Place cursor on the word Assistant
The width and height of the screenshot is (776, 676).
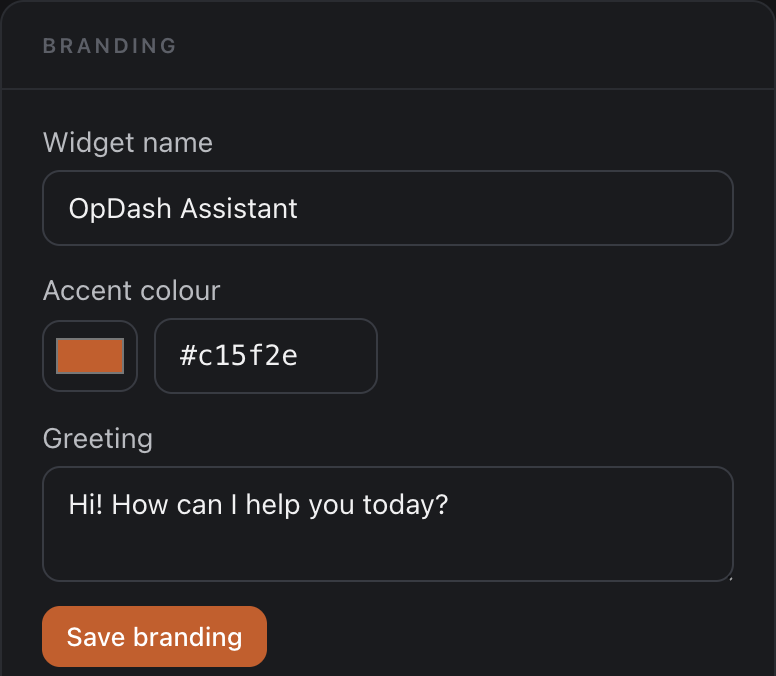(239, 208)
